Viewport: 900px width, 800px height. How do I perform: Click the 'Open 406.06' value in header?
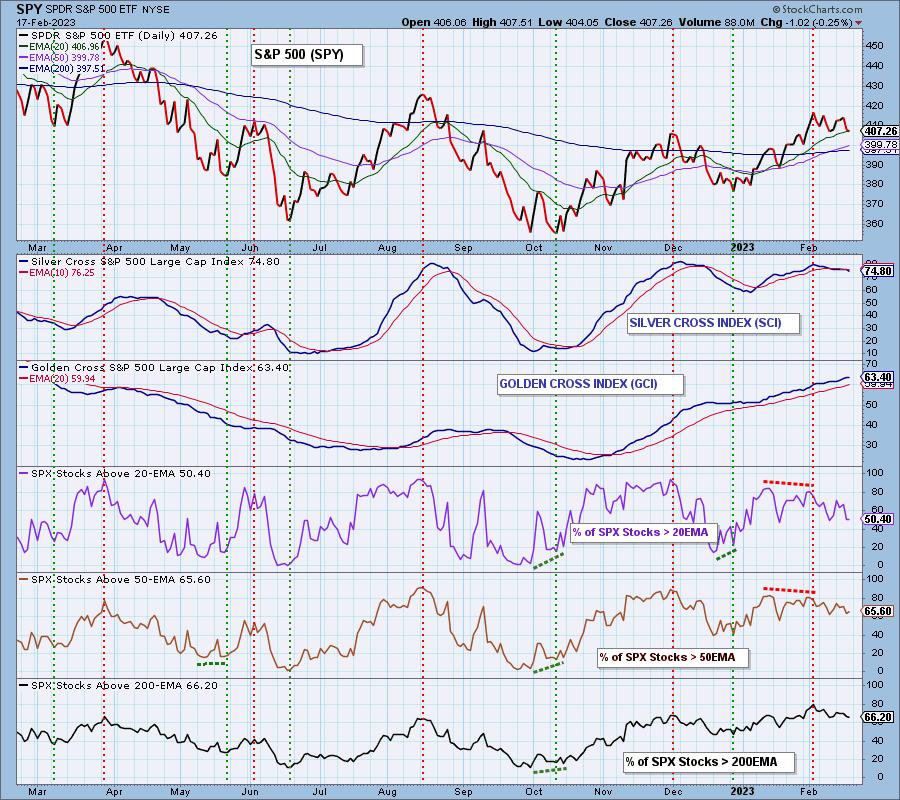point(434,22)
